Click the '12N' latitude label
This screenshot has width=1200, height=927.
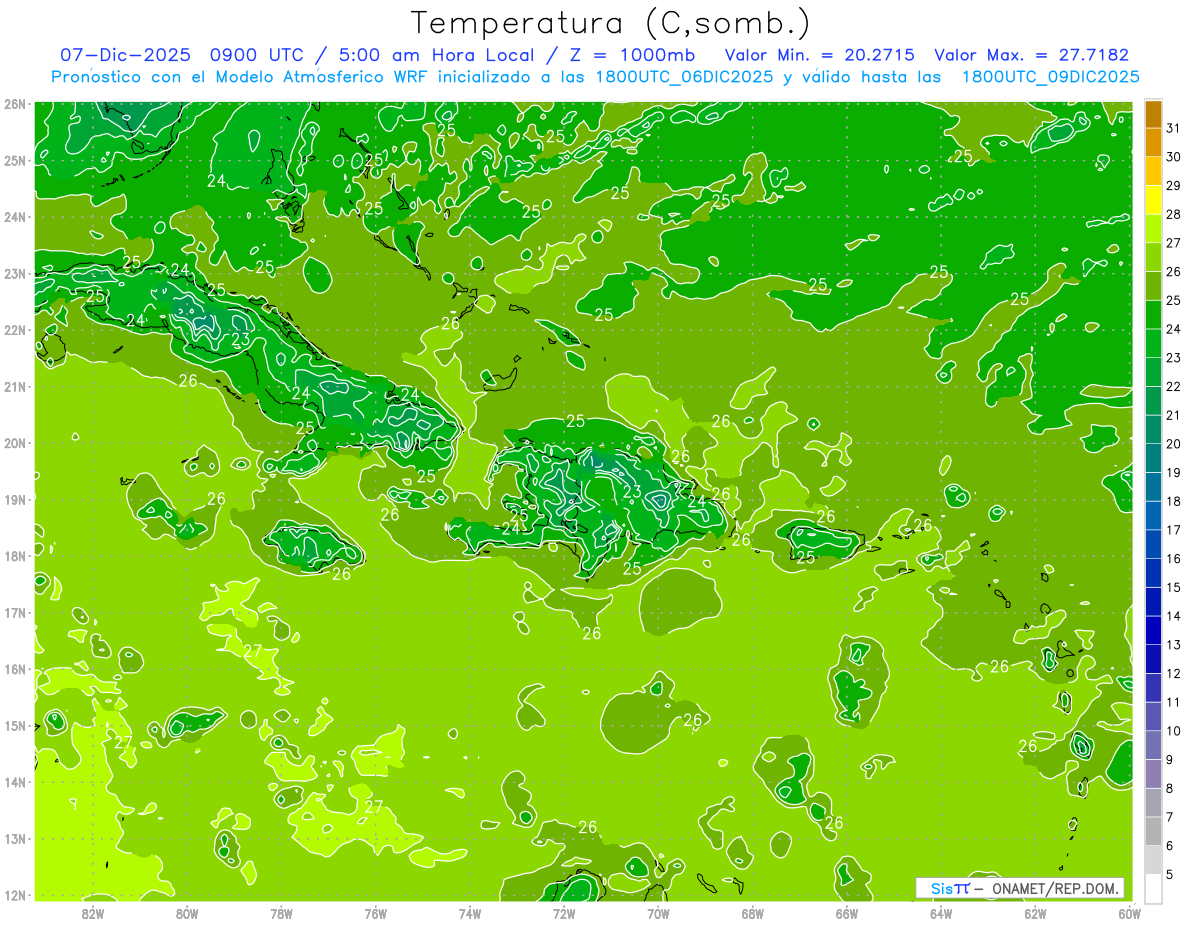pos(15,895)
